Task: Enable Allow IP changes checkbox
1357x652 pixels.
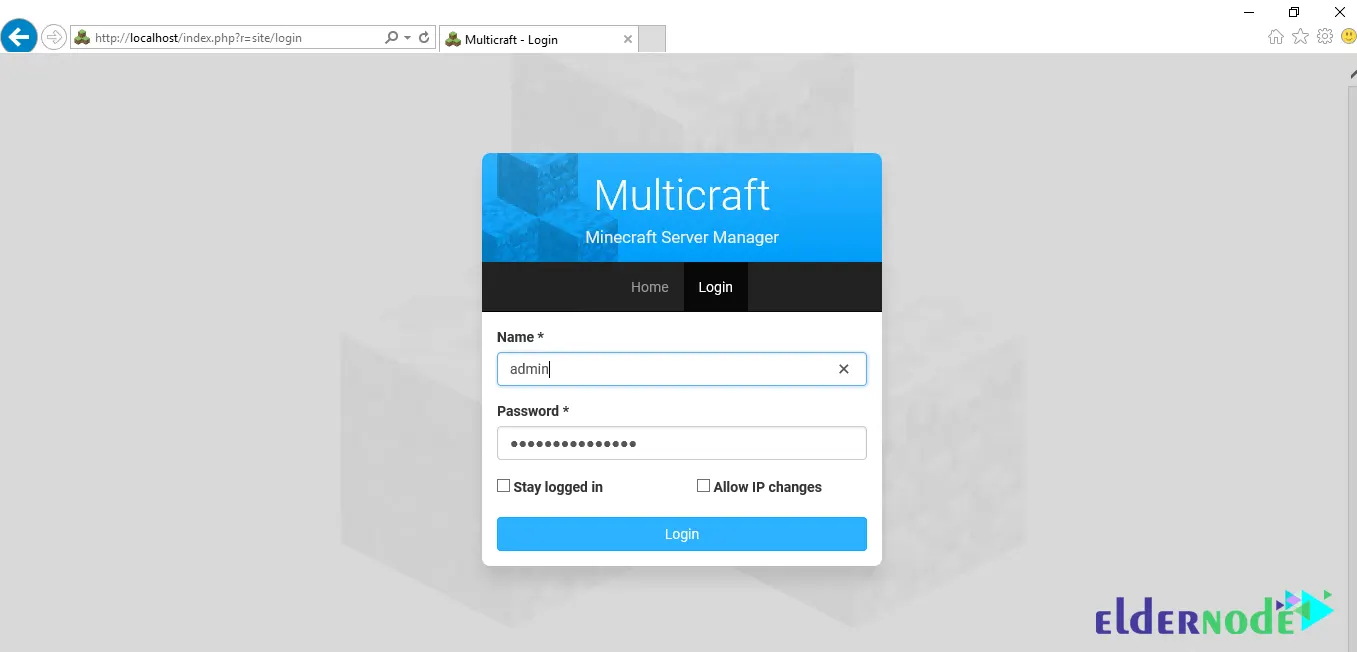Action: pos(704,486)
